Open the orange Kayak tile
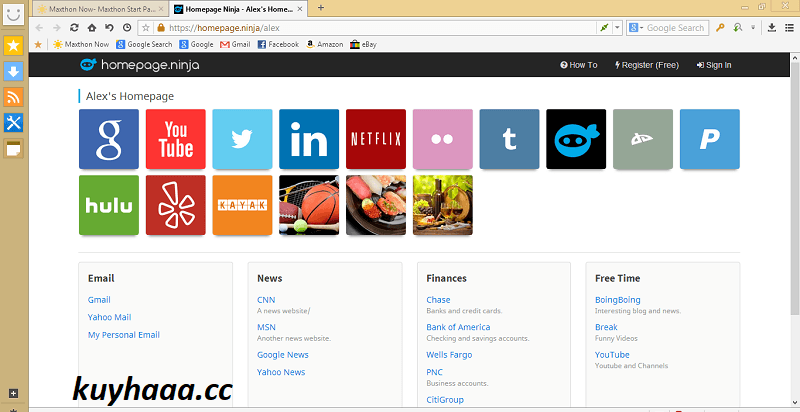Screen dimensions: 800x412 (242, 205)
